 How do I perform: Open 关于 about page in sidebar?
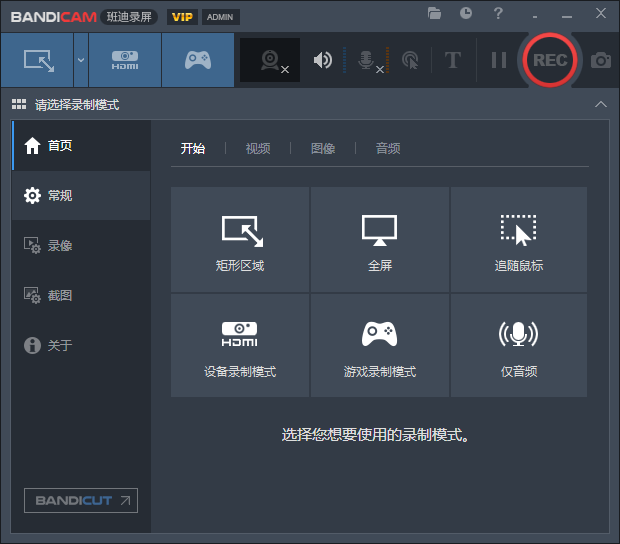coord(81,345)
